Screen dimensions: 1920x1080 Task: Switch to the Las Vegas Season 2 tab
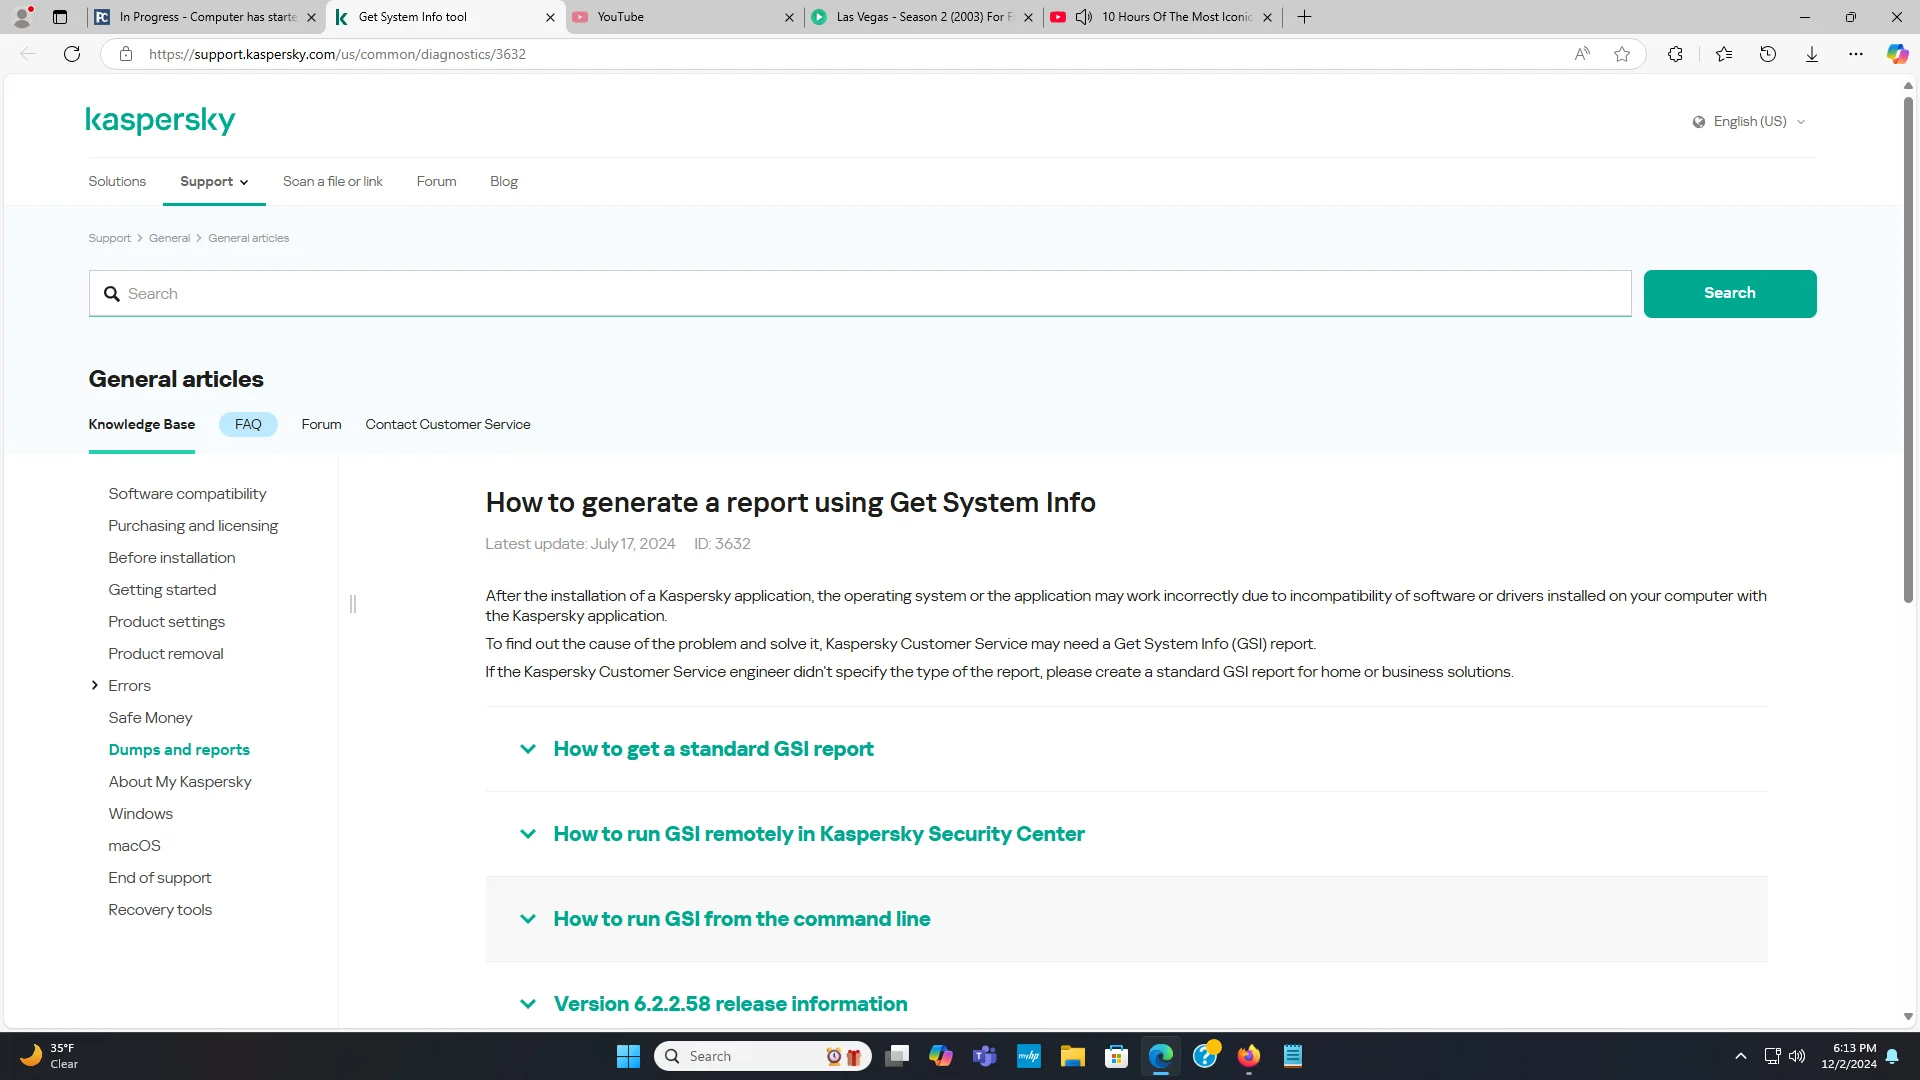[x=924, y=17]
